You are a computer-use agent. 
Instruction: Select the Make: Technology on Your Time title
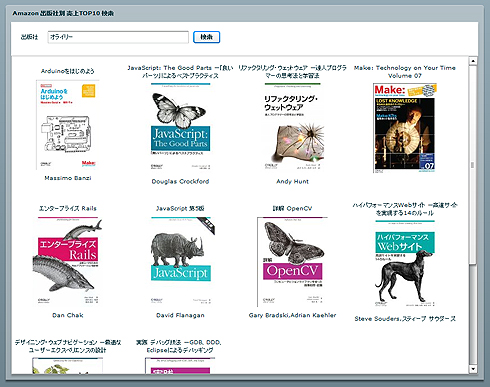(x=405, y=72)
